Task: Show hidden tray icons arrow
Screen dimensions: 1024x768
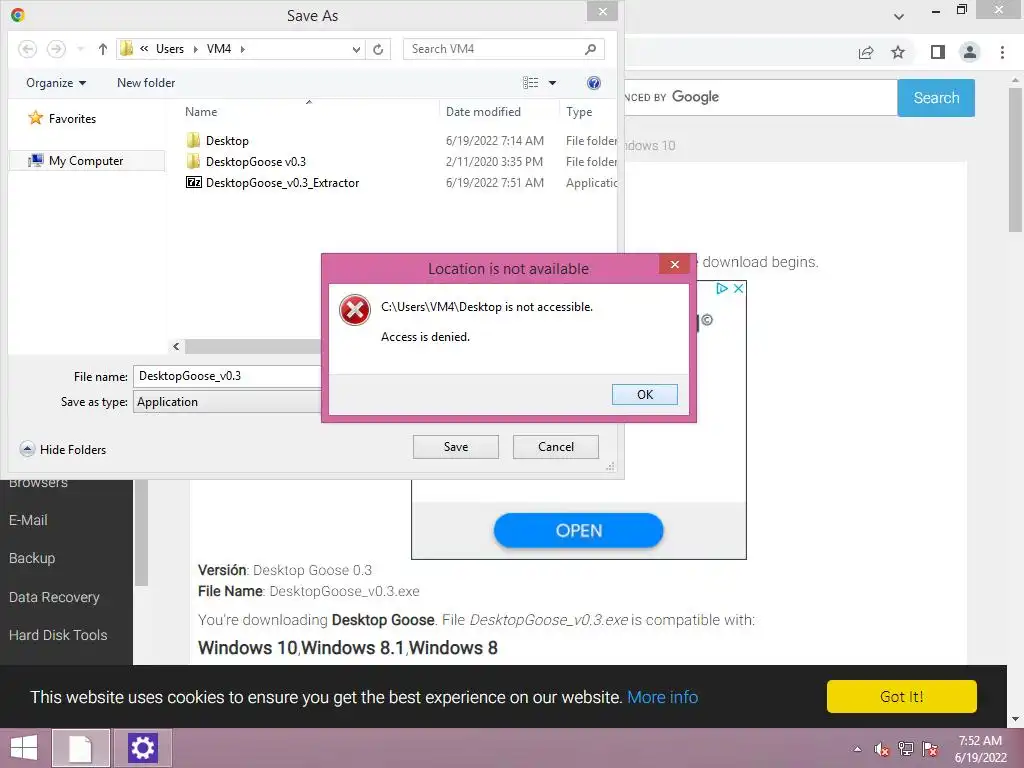Action: pos(857,748)
